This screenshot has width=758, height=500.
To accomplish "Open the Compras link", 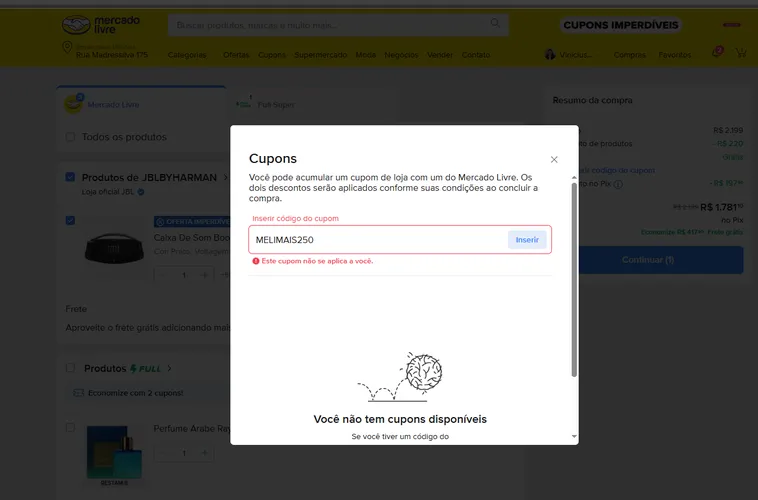I will click(x=629, y=55).
